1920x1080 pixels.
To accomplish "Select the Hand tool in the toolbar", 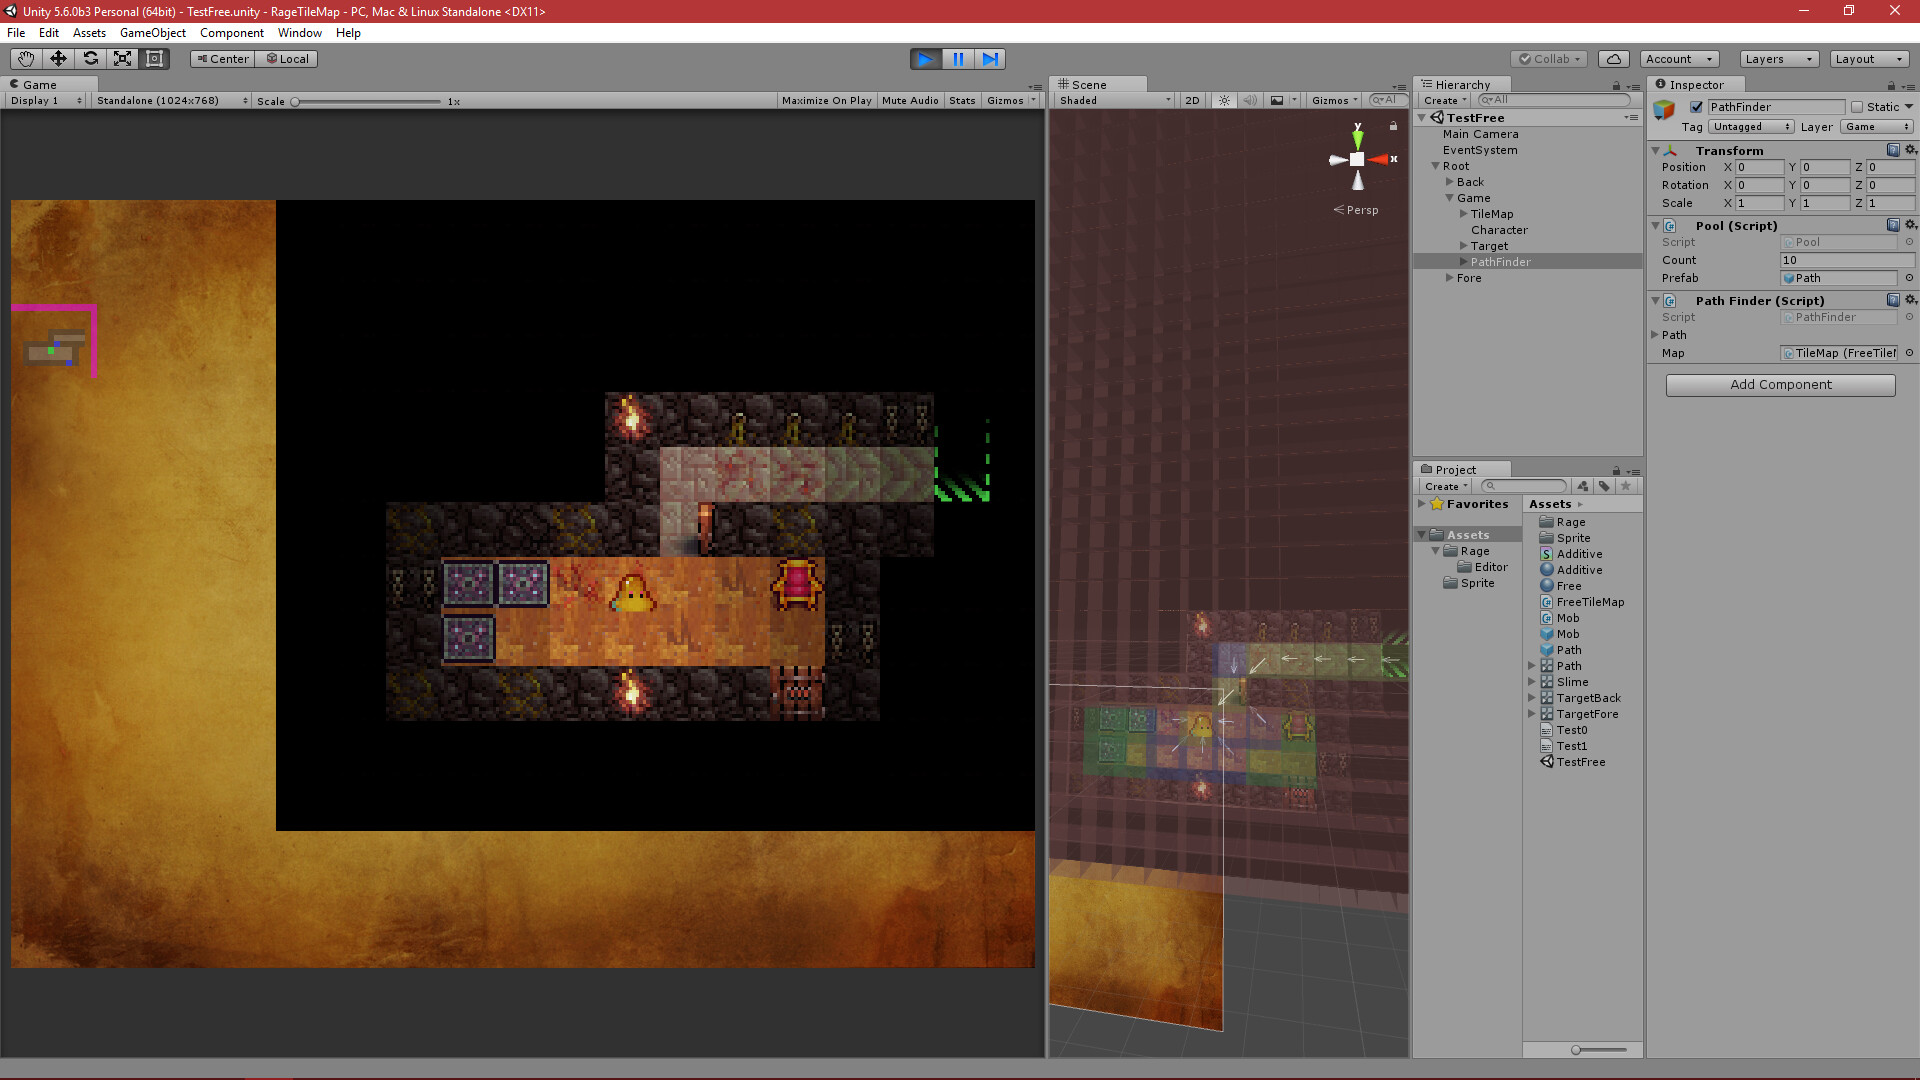I will (x=24, y=59).
